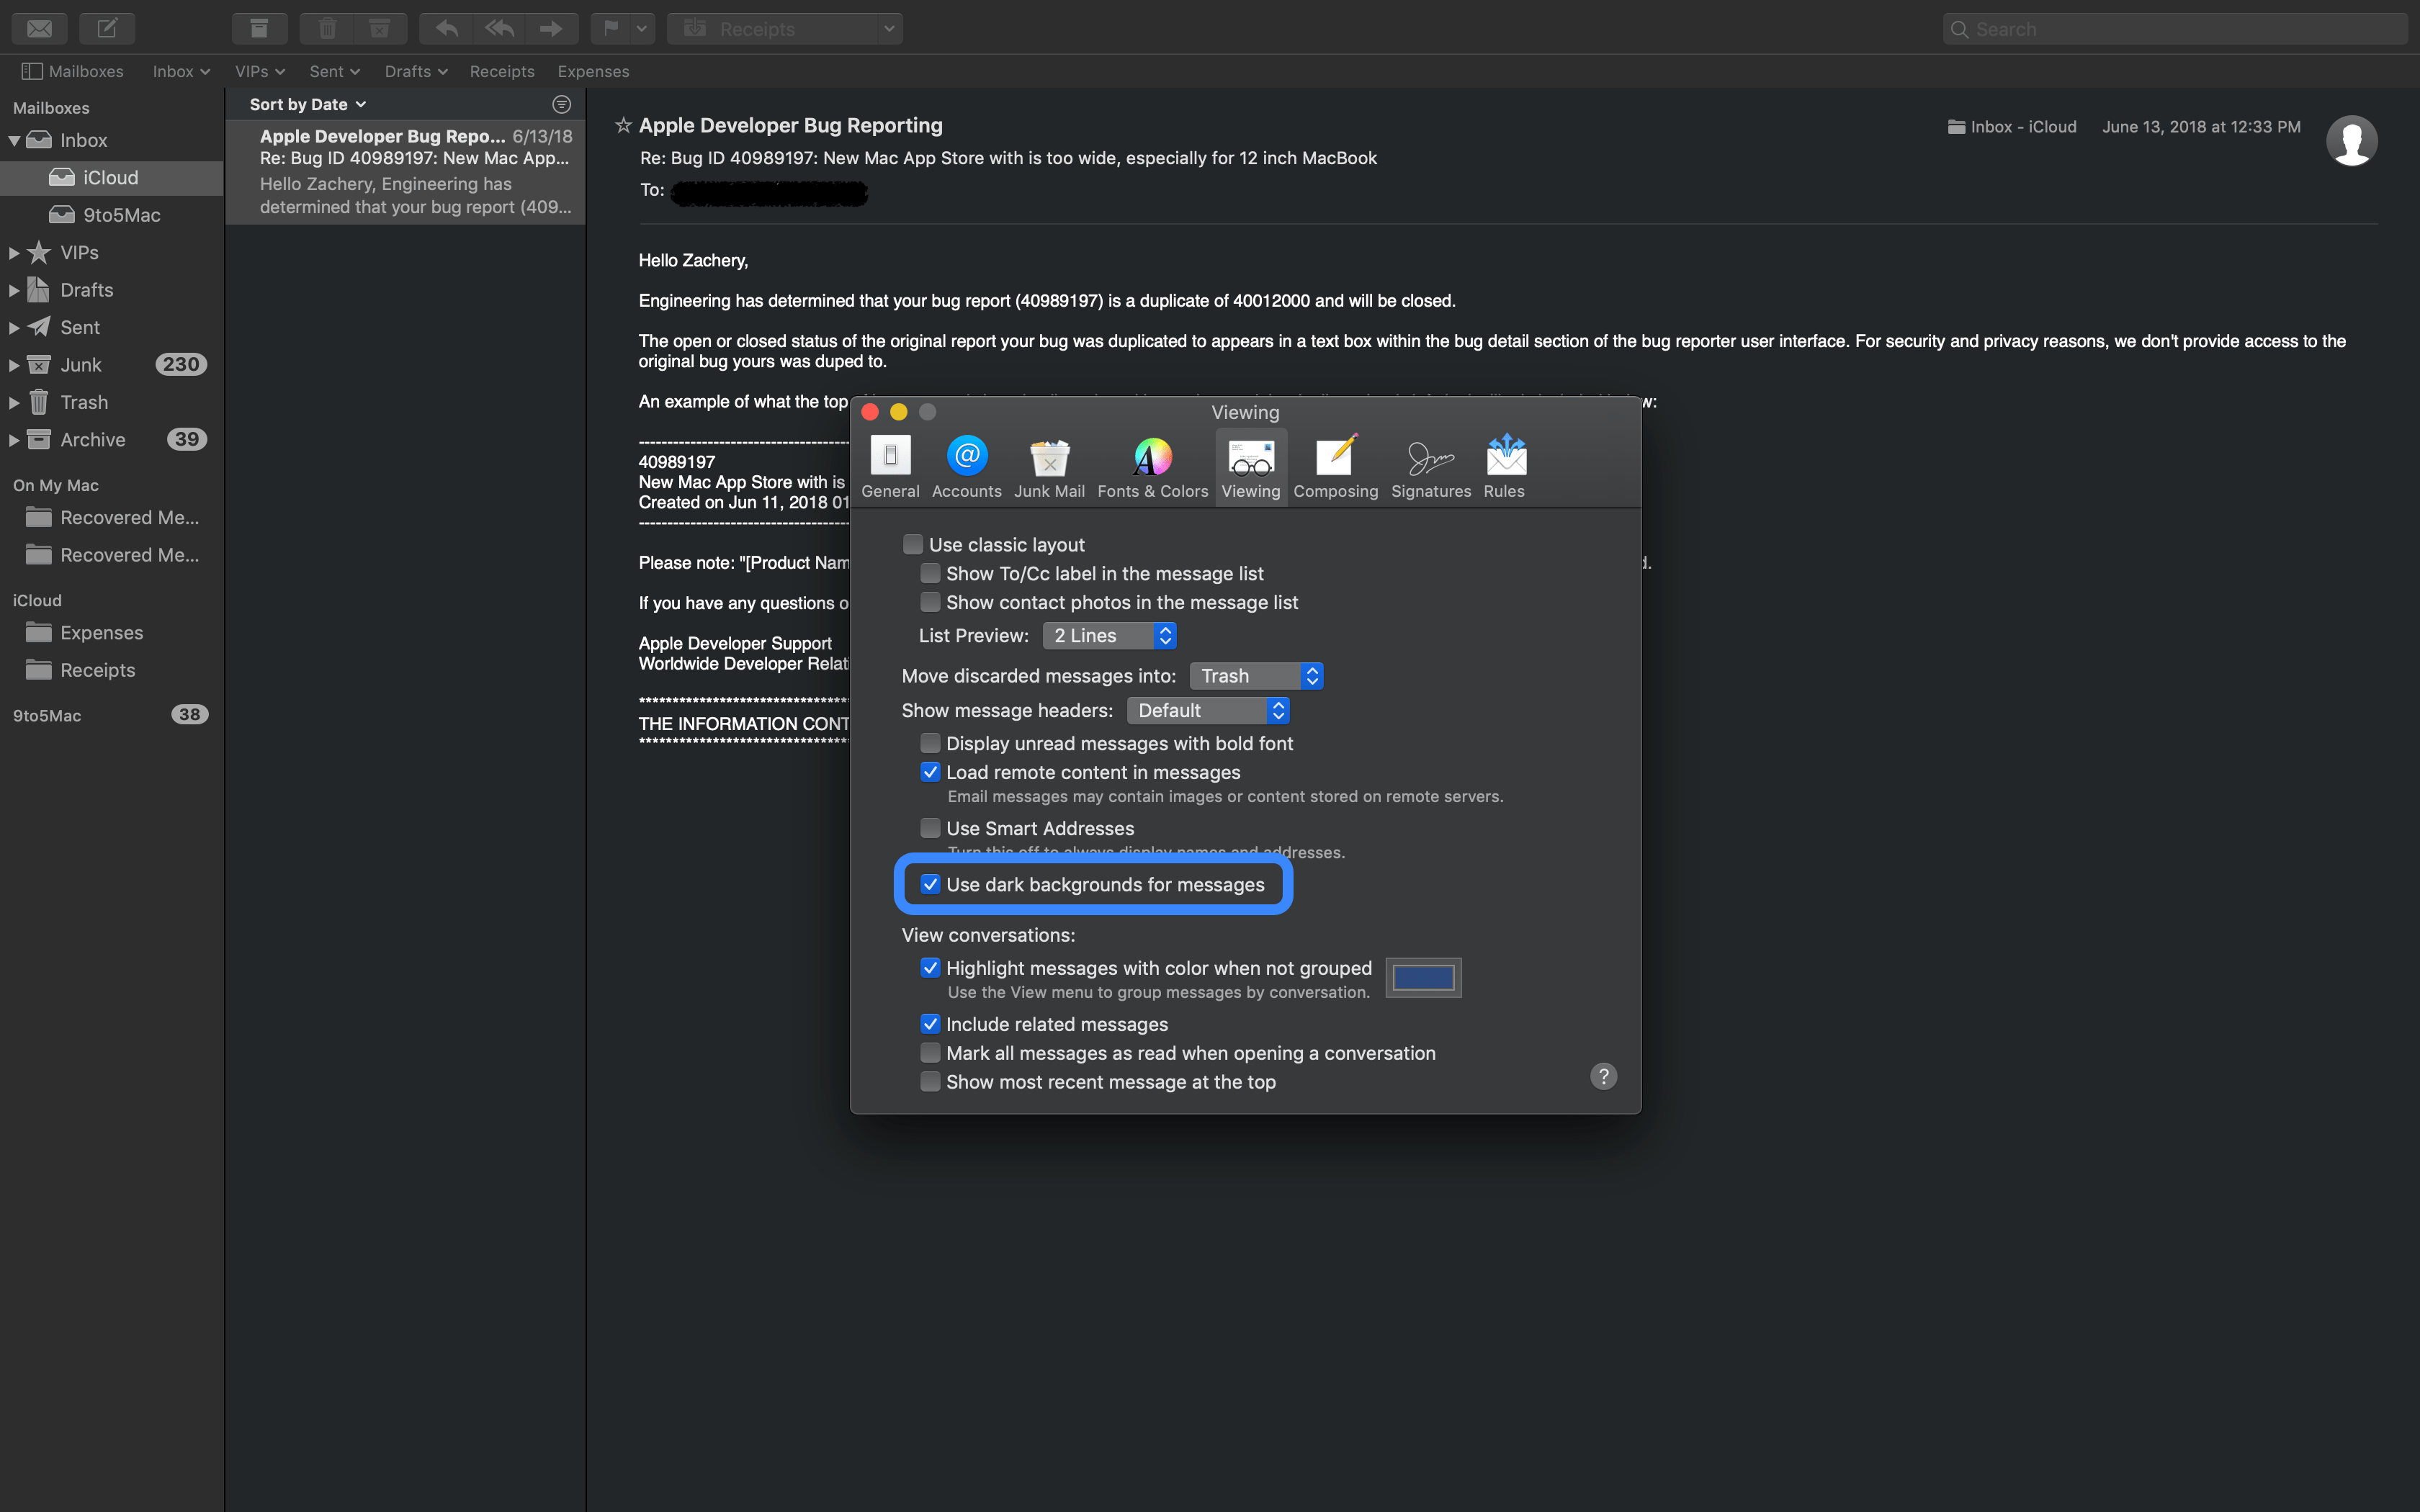Open the Show message headers dropdown
The image size is (2420, 1512).
1208,710
